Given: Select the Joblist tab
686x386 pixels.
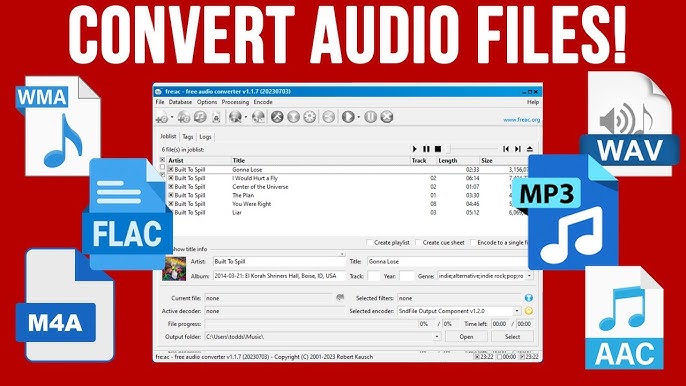Looking at the screenshot, I should pyautogui.click(x=168, y=136).
